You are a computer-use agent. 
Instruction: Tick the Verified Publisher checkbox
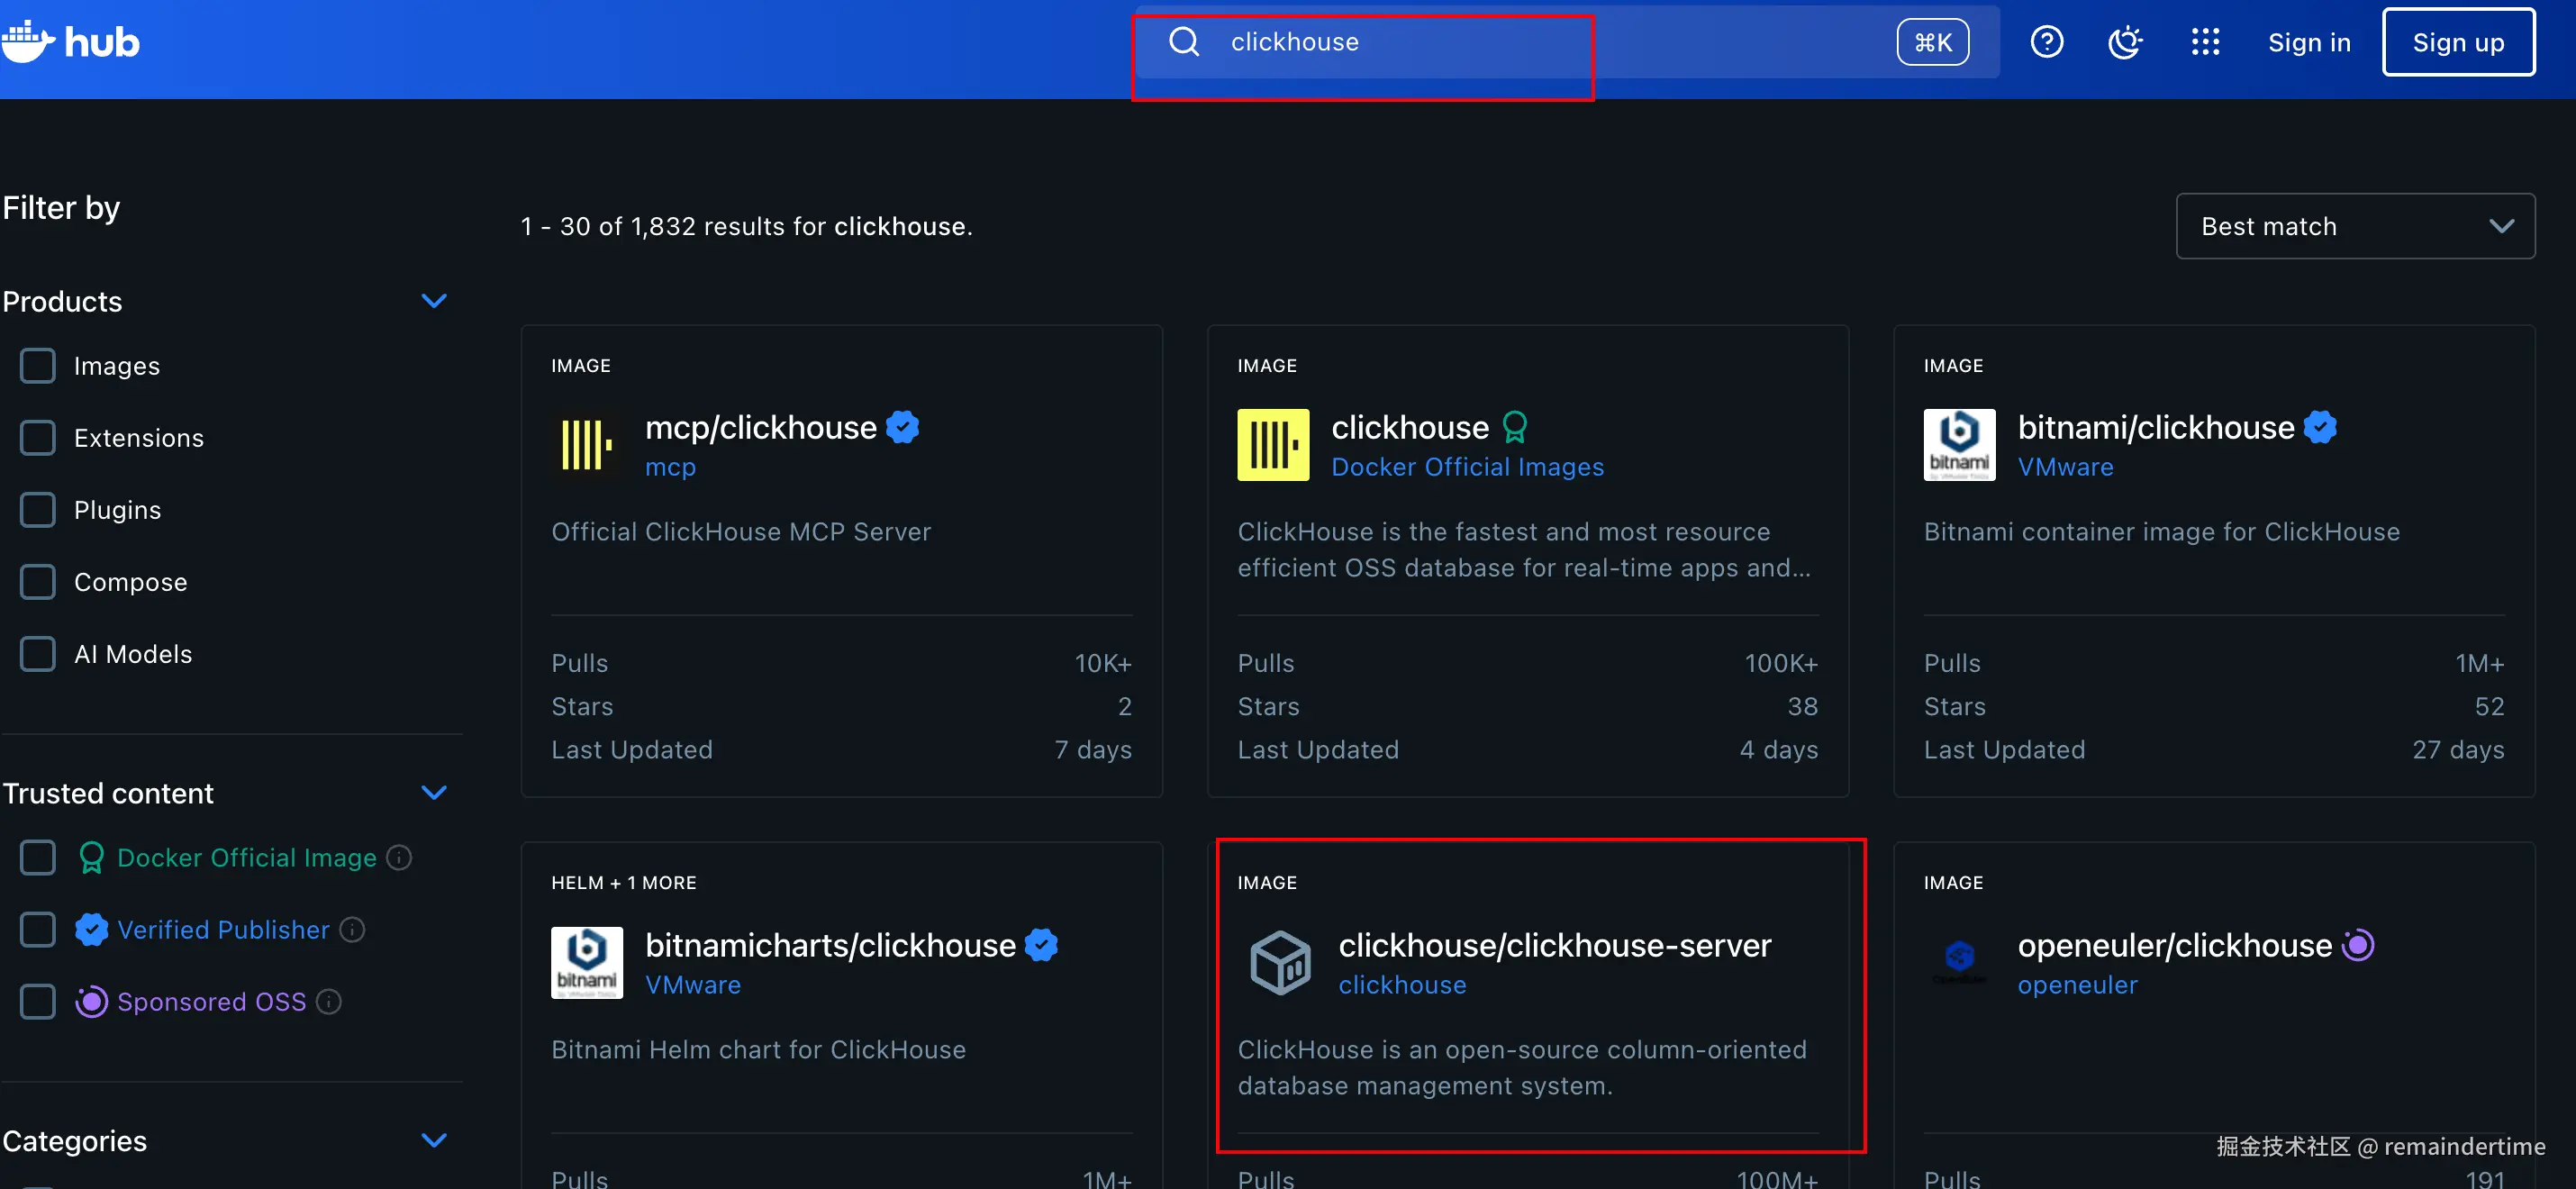tap(38, 929)
